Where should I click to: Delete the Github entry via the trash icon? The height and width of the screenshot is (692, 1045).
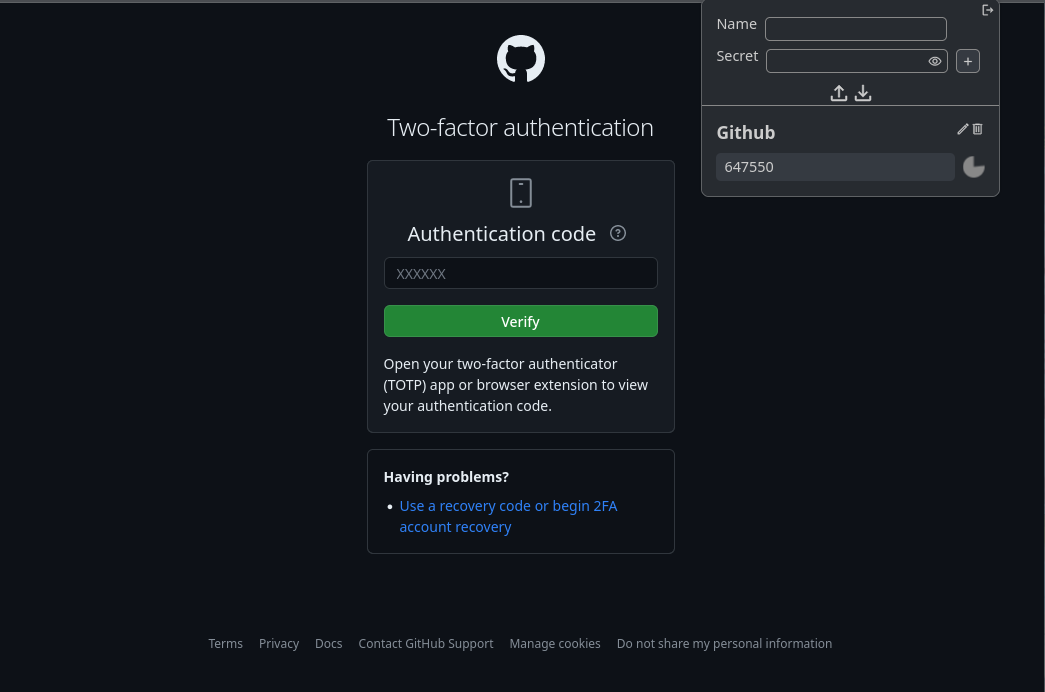click(x=978, y=129)
